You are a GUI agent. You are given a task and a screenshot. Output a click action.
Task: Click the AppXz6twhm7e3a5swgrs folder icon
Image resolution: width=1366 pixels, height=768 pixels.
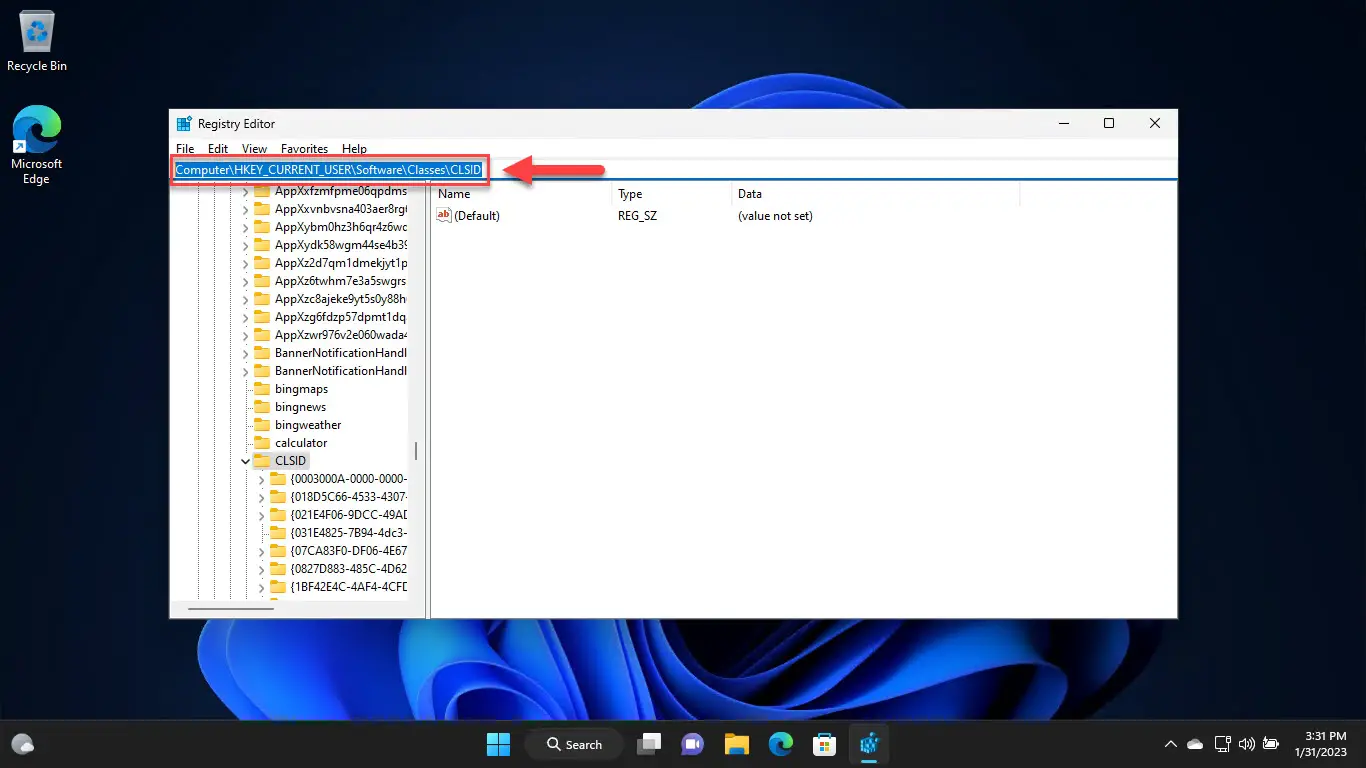pyautogui.click(x=262, y=281)
